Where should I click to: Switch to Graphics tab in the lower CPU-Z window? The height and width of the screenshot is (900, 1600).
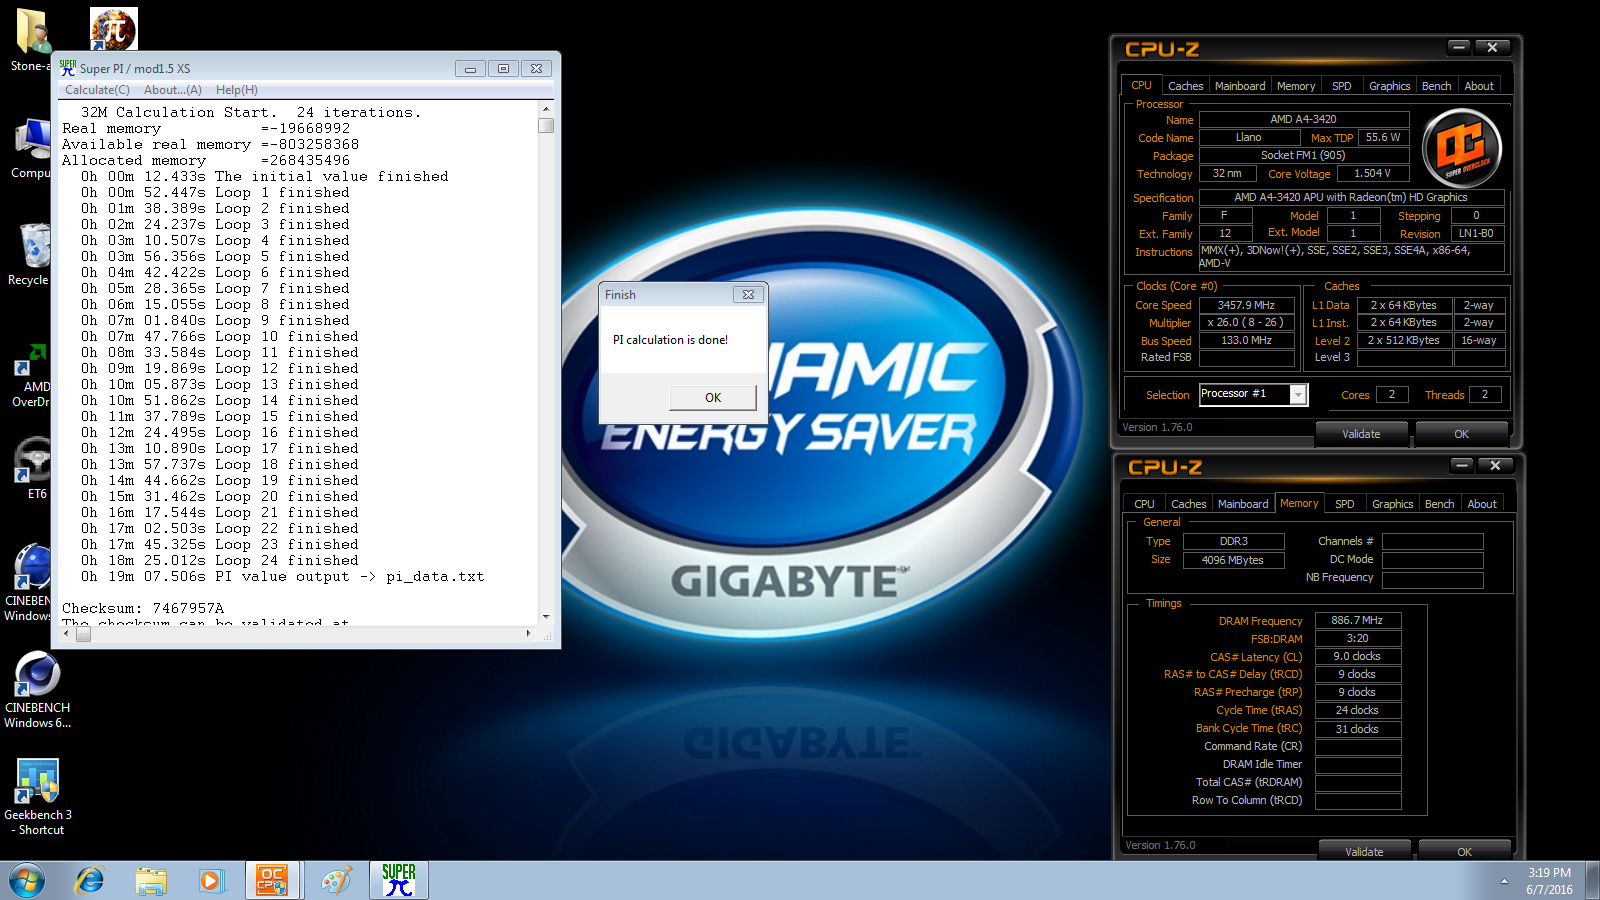(x=1393, y=504)
